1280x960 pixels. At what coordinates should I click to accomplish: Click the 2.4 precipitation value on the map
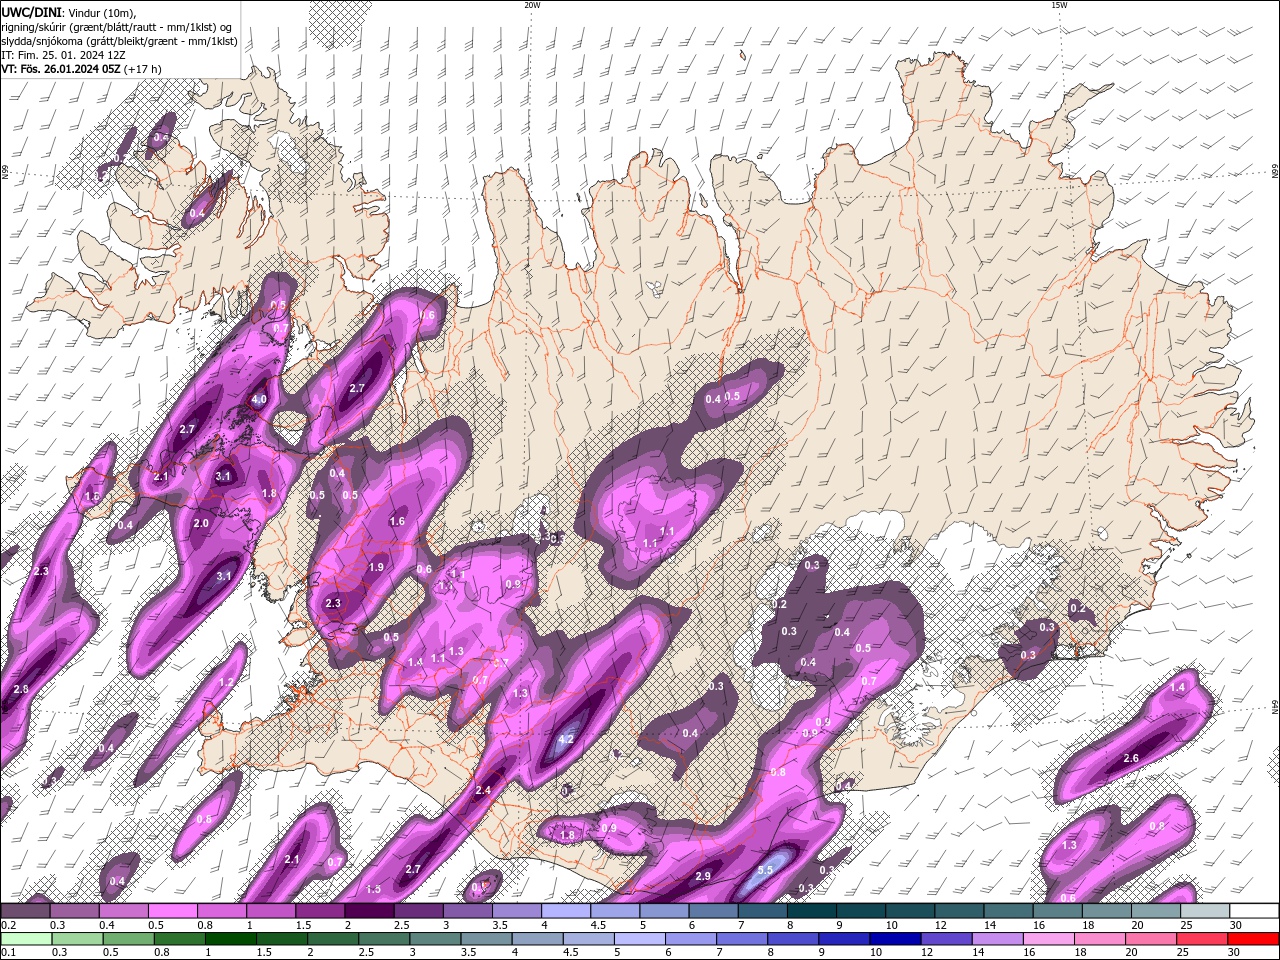[483, 790]
